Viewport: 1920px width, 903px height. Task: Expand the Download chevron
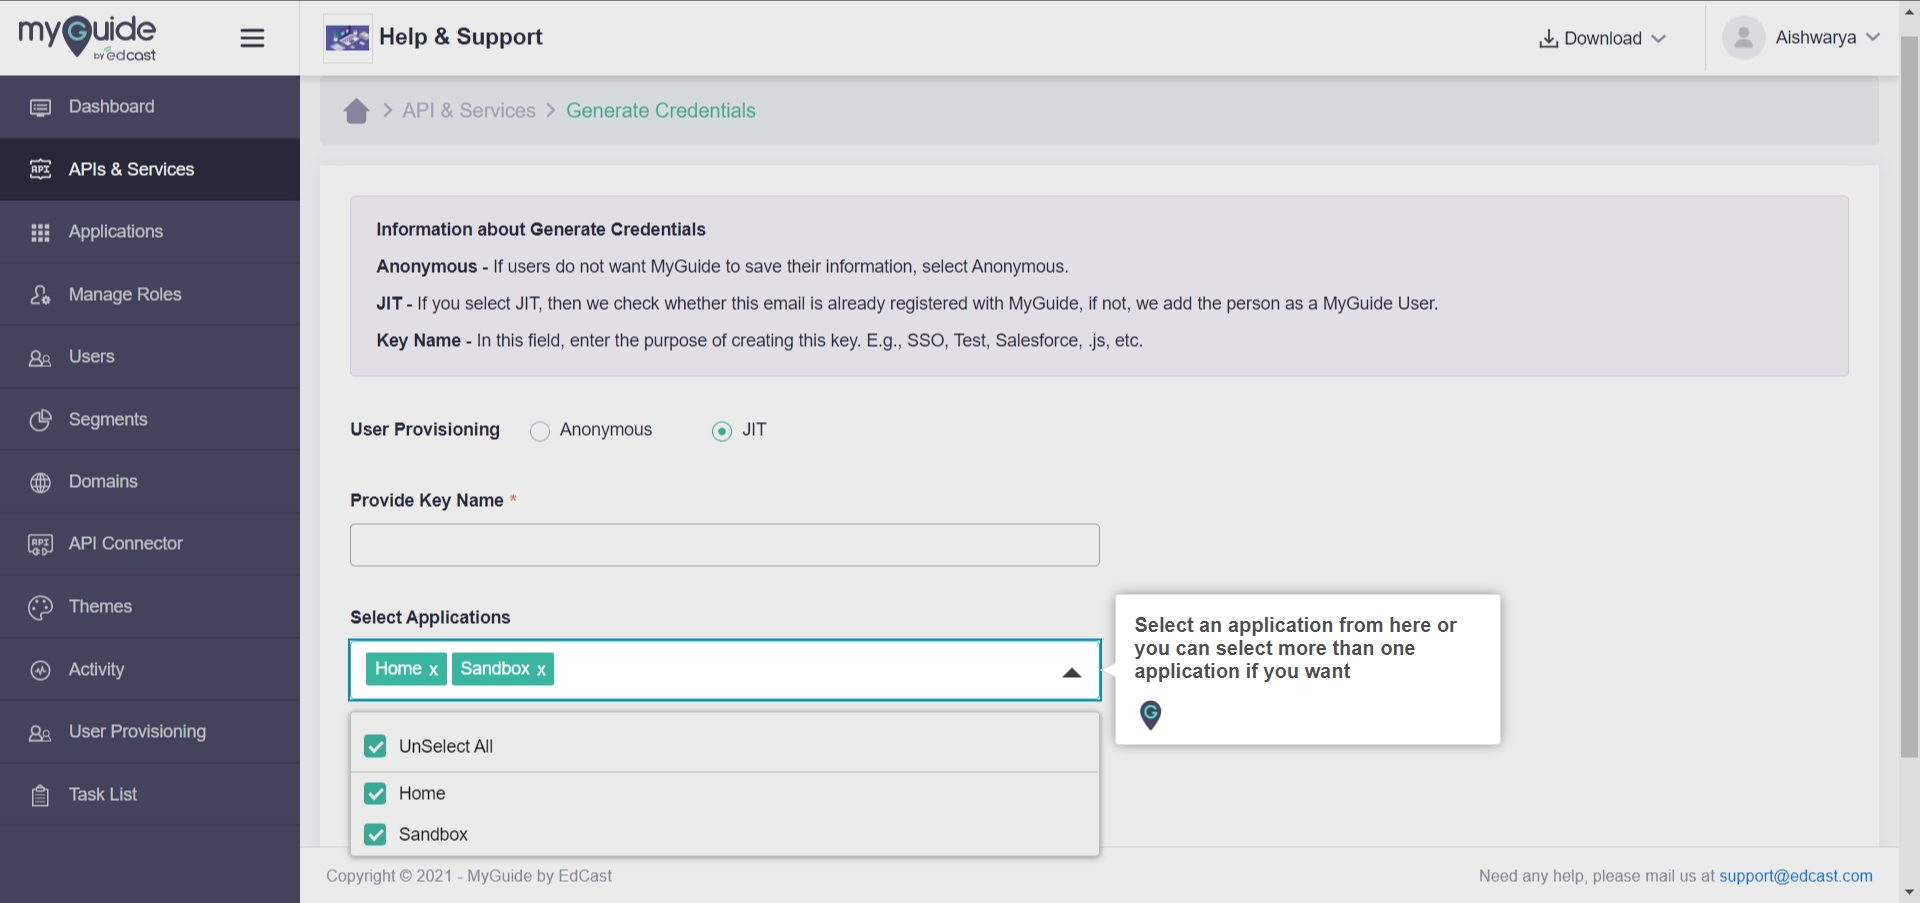(1659, 39)
